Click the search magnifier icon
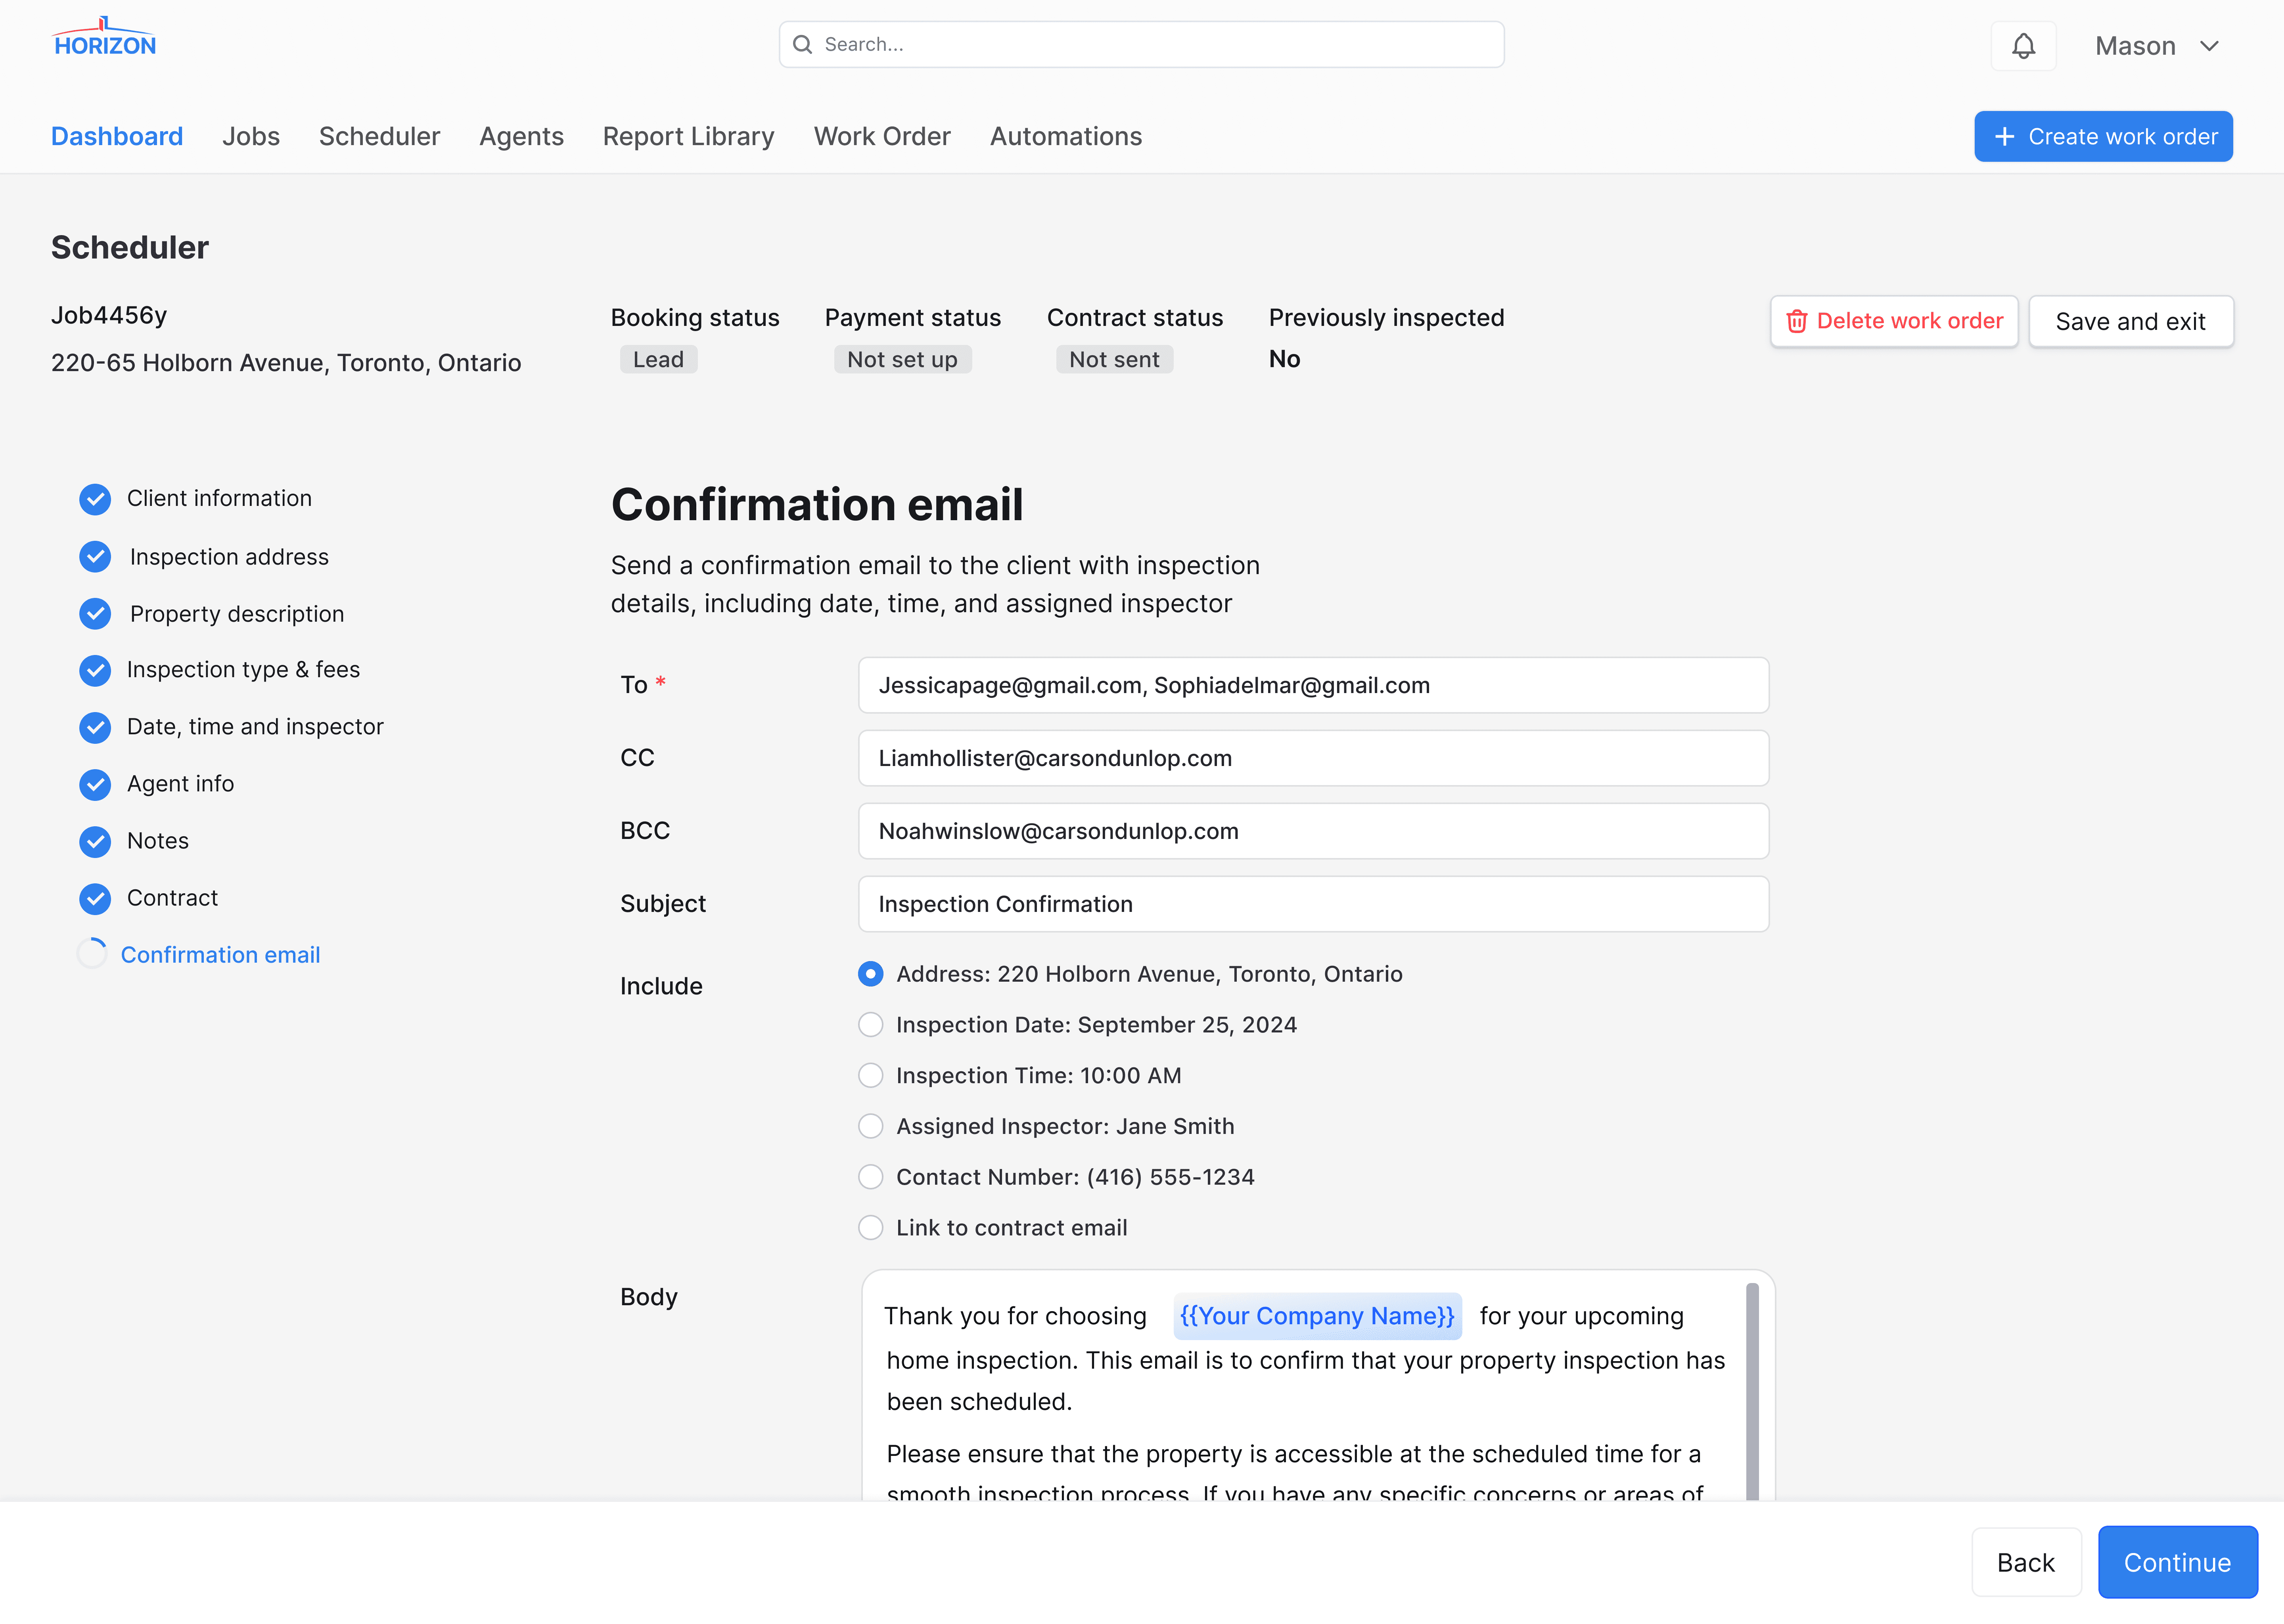 tap(802, 45)
